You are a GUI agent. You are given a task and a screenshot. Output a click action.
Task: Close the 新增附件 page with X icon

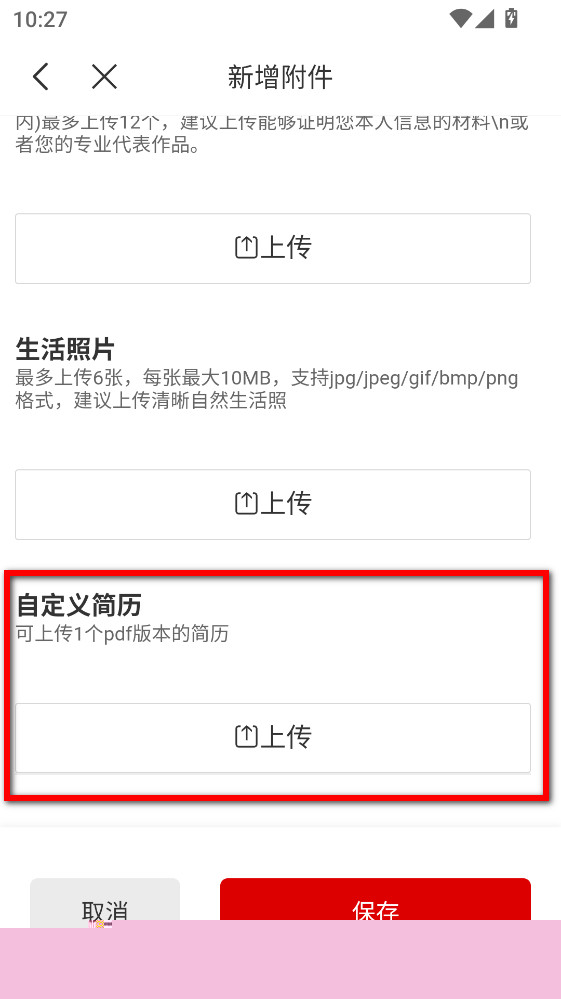click(104, 77)
